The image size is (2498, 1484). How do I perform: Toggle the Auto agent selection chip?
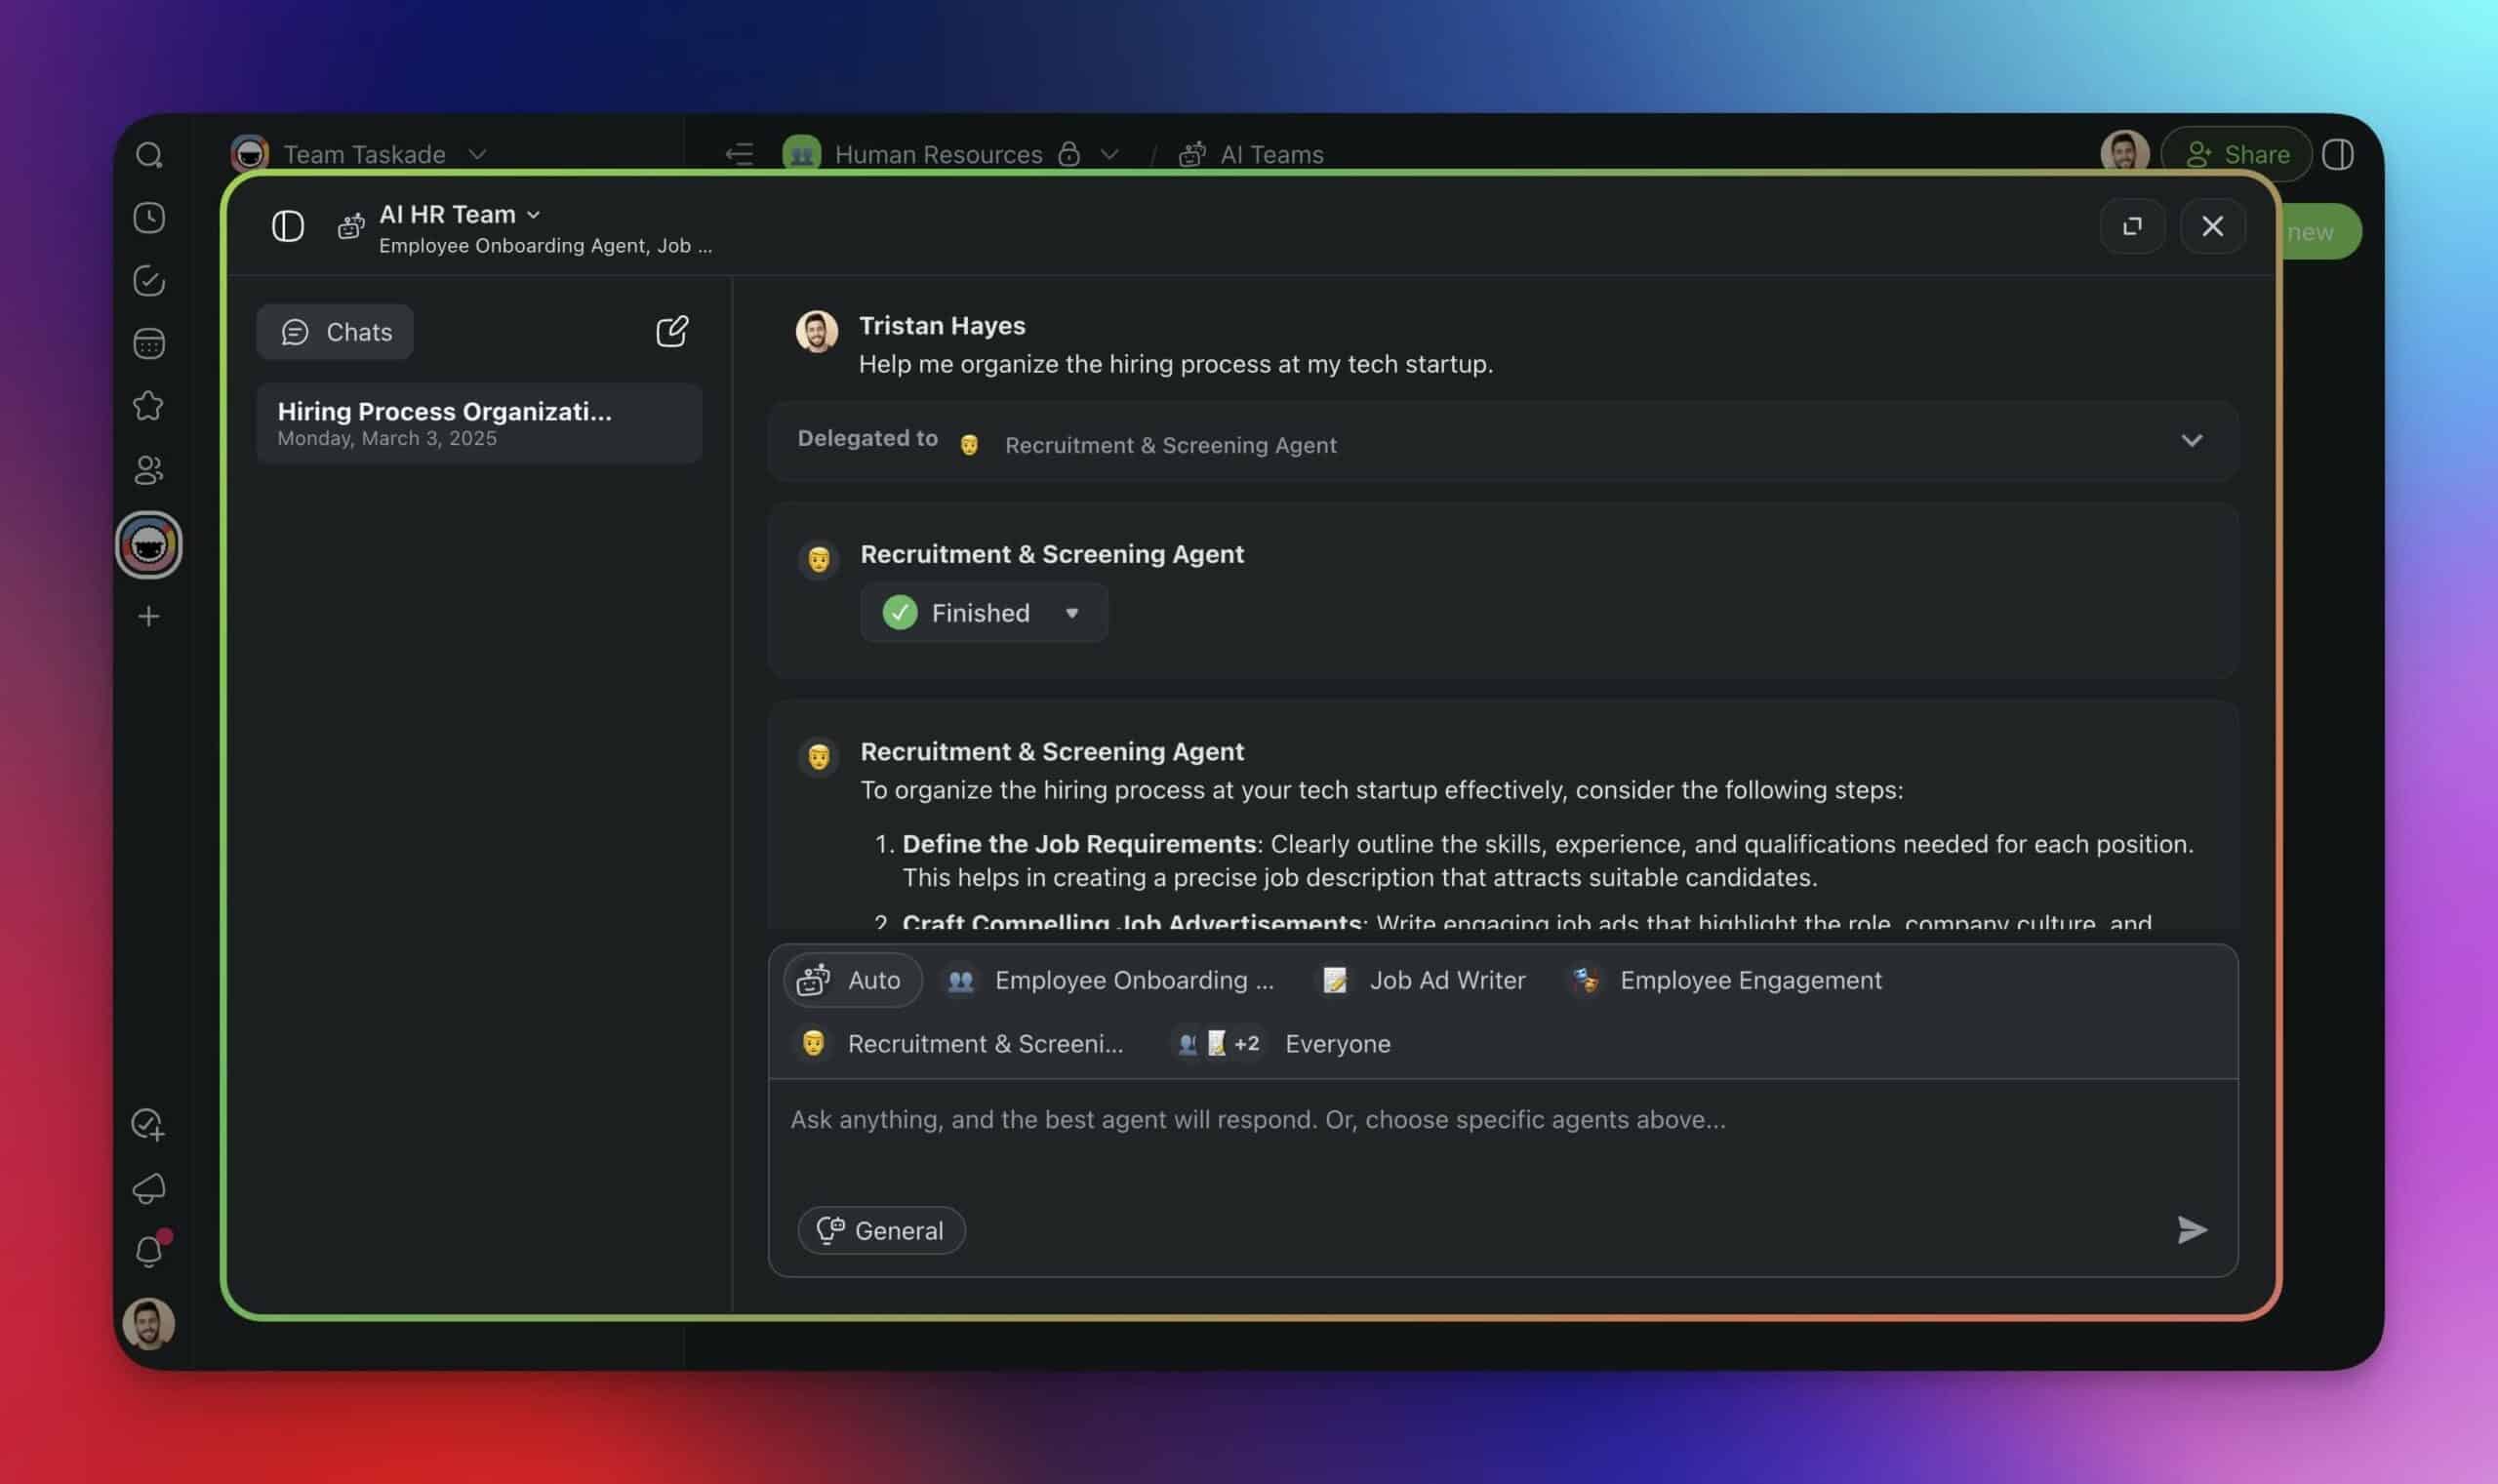(851, 980)
